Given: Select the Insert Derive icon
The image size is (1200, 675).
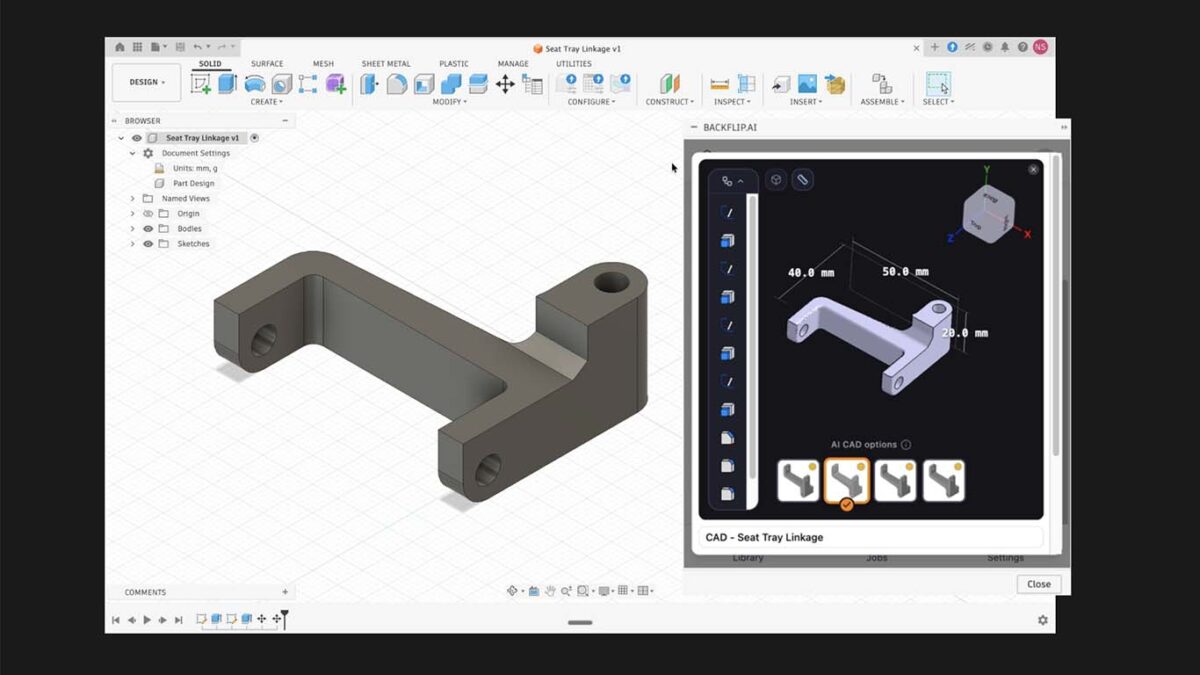Looking at the screenshot, I should 780,84.
